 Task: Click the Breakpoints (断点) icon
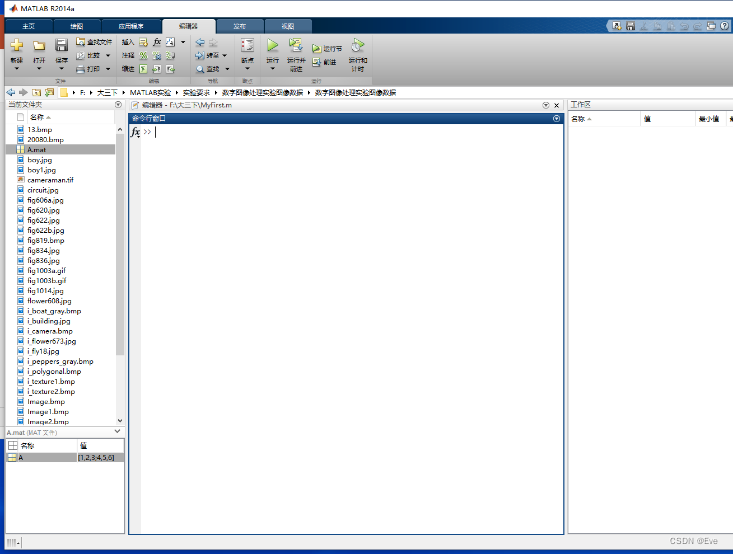coord(247,45)
